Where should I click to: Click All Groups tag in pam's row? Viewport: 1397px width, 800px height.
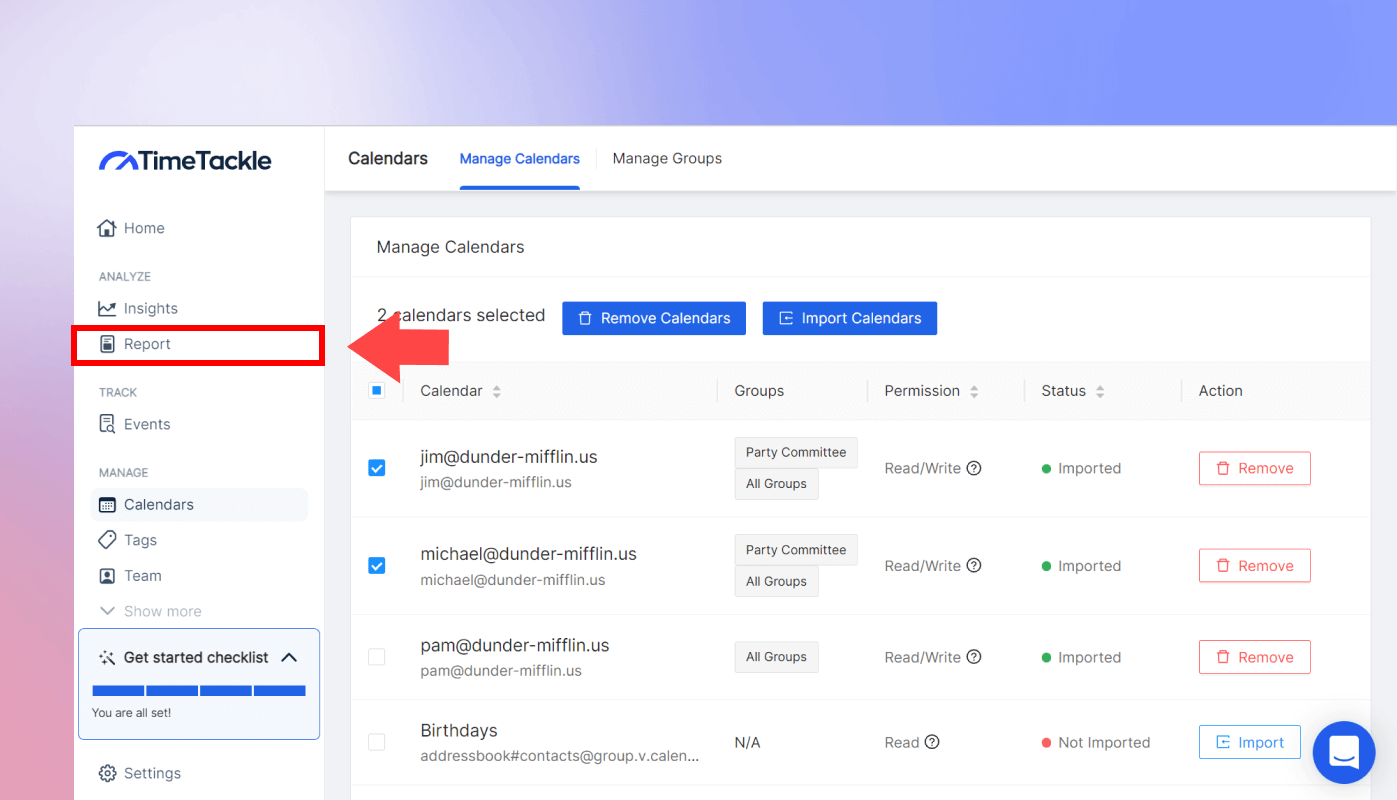click(x=776, y=657)
